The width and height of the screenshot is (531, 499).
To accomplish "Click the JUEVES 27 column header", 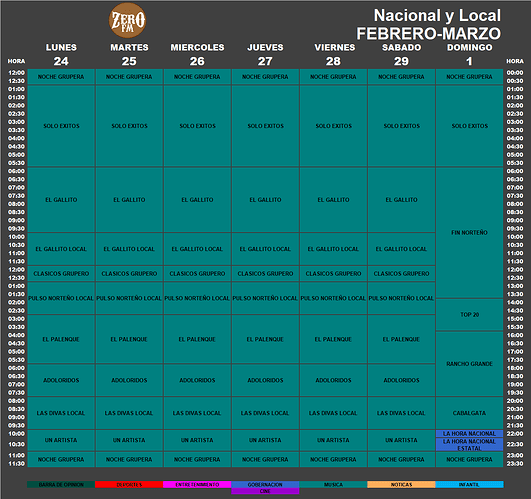I will (265, 54).
